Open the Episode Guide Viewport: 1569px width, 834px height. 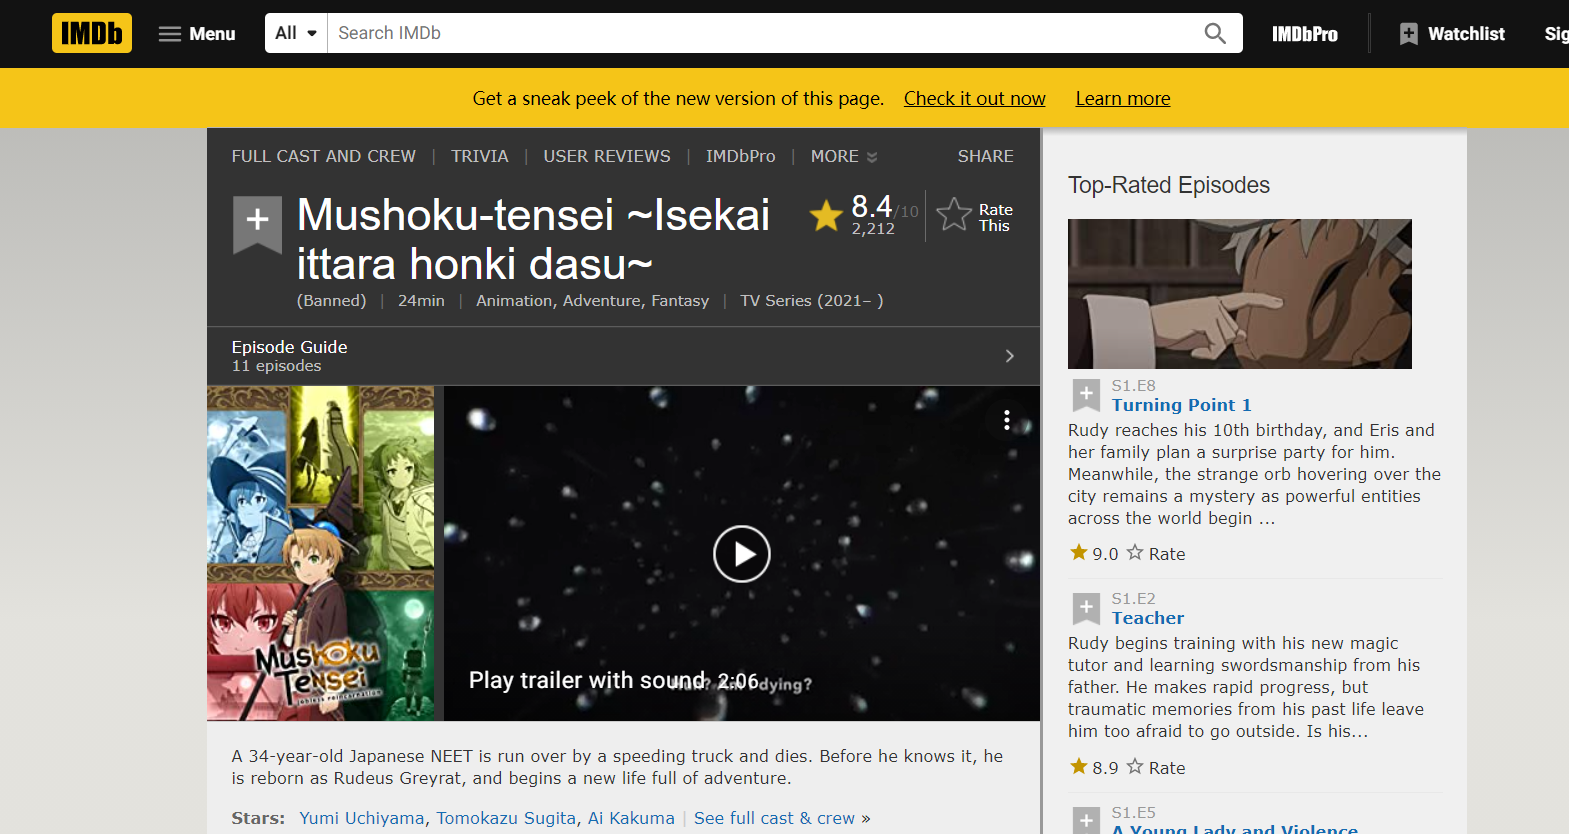tap(289, 347)
